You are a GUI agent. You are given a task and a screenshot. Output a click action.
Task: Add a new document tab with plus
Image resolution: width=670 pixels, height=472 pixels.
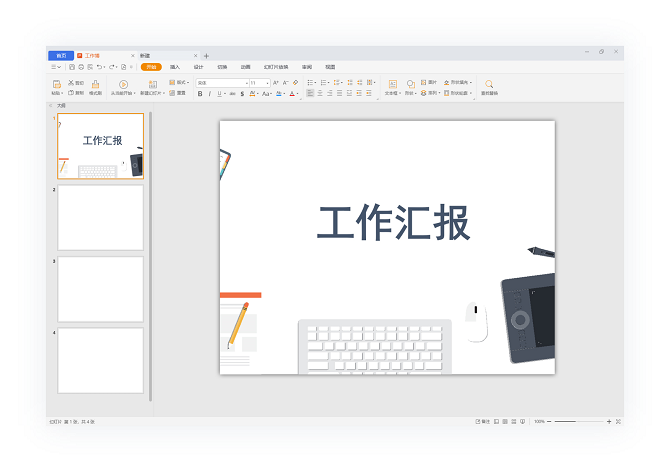click(206, 56)
